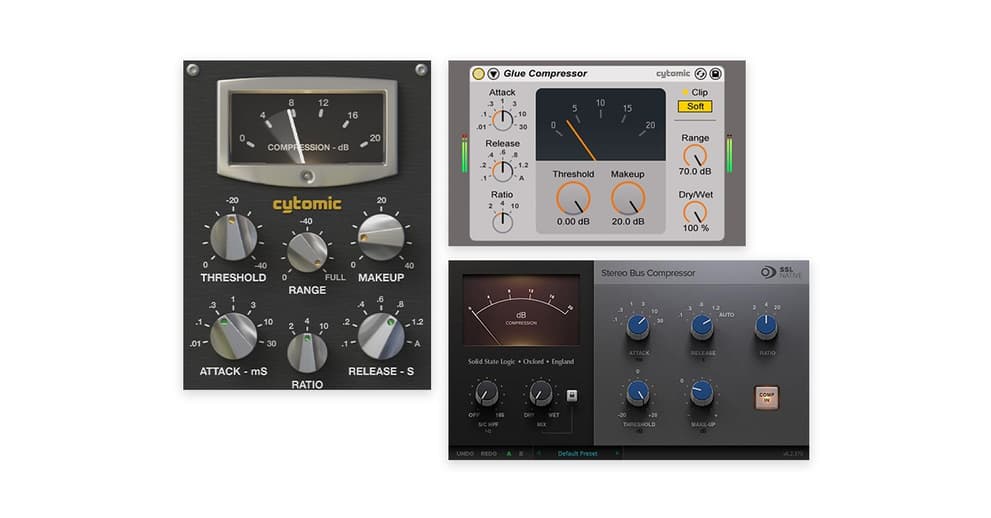Click the Cytomic COMPRESSION - dB VU meter
Screen dimensions: 991x518
coord(307,128)
